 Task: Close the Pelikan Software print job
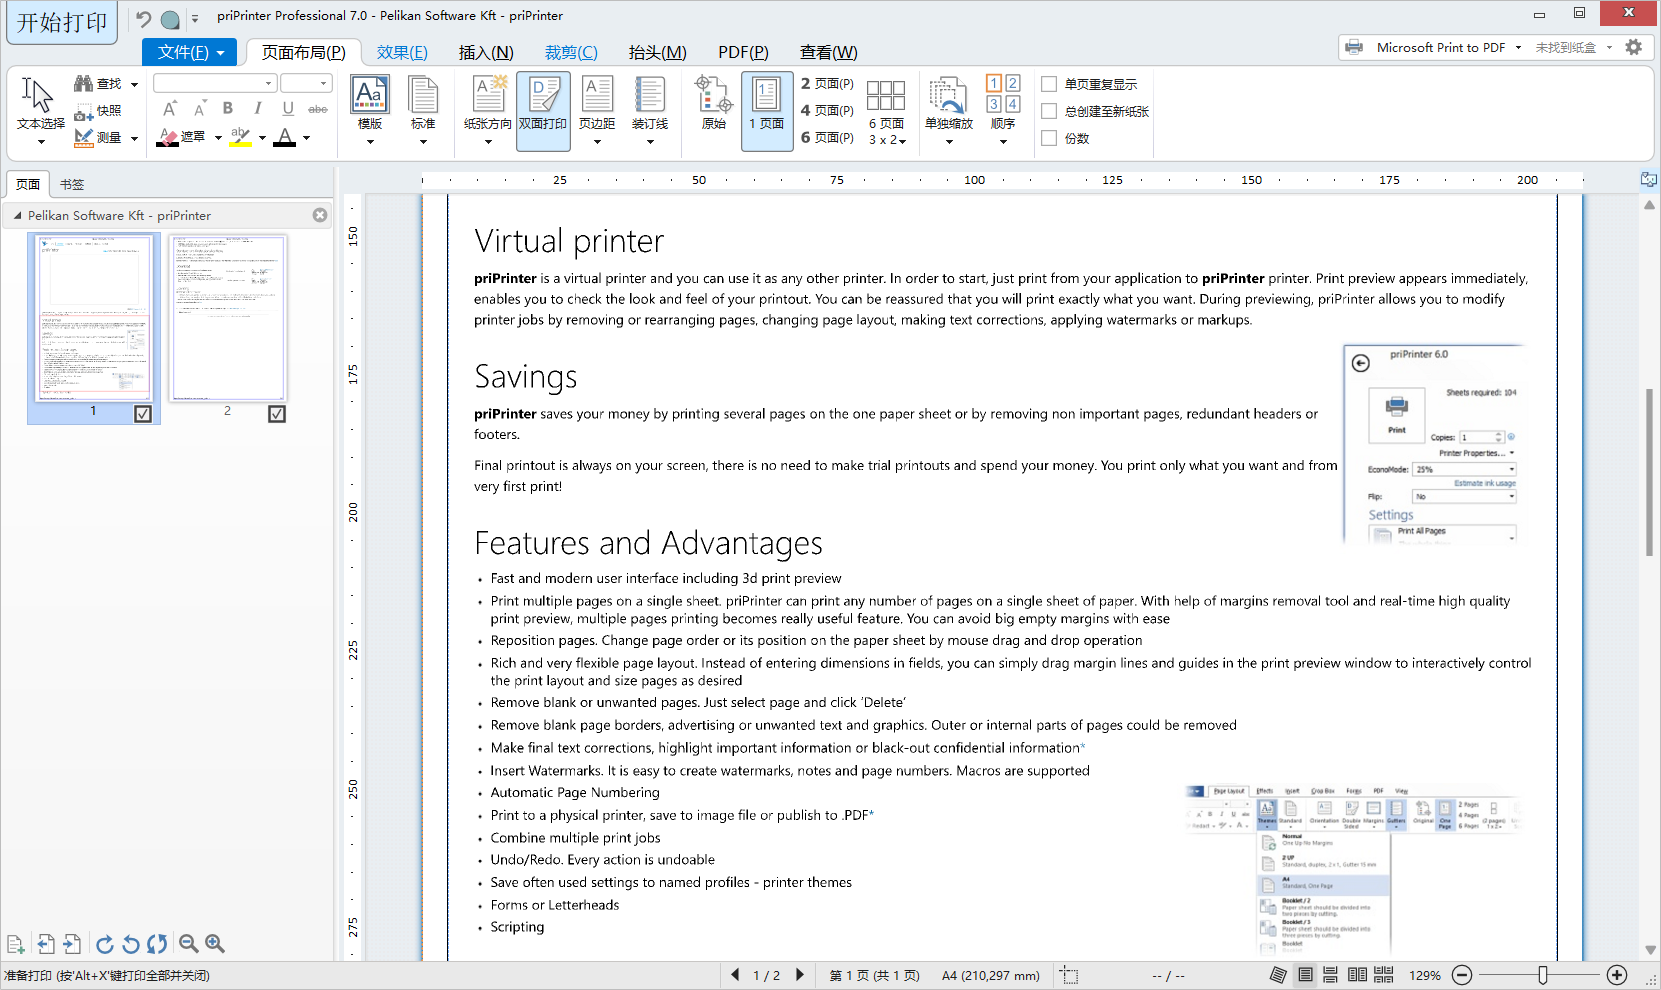(320, 215)
